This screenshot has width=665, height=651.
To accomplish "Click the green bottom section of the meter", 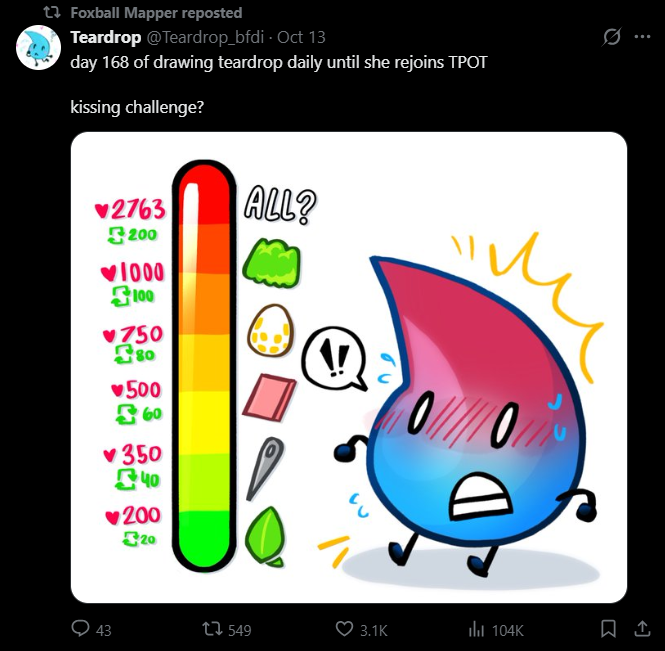I will click(203, 540).
